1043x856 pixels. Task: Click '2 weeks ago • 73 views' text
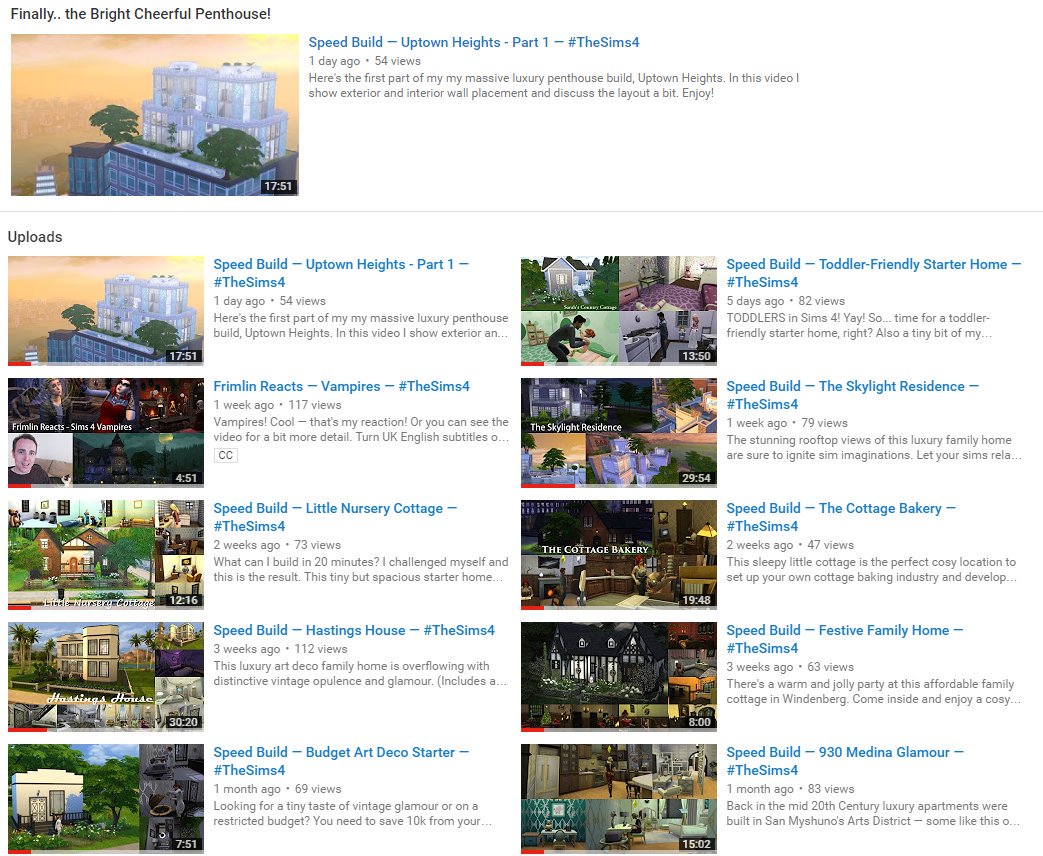pyautogui.click(x=277, y=545)
